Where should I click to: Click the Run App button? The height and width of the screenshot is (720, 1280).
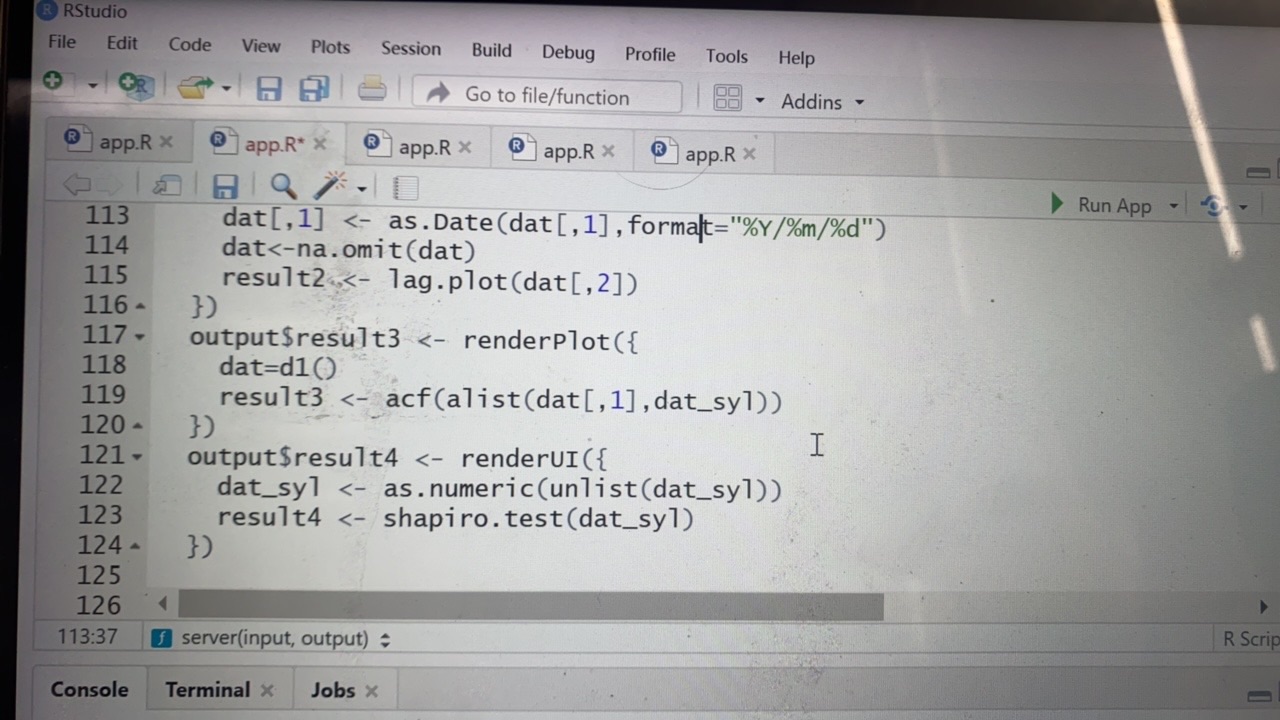1103,205
